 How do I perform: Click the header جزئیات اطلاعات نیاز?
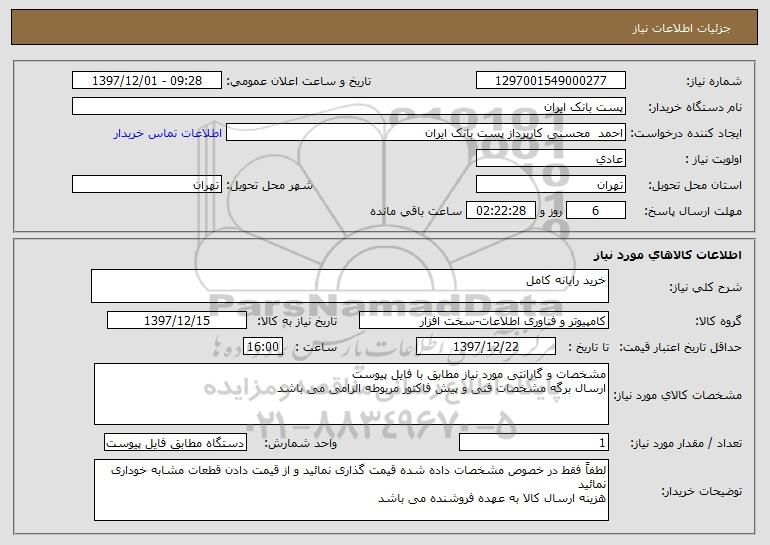coord(681,28)
